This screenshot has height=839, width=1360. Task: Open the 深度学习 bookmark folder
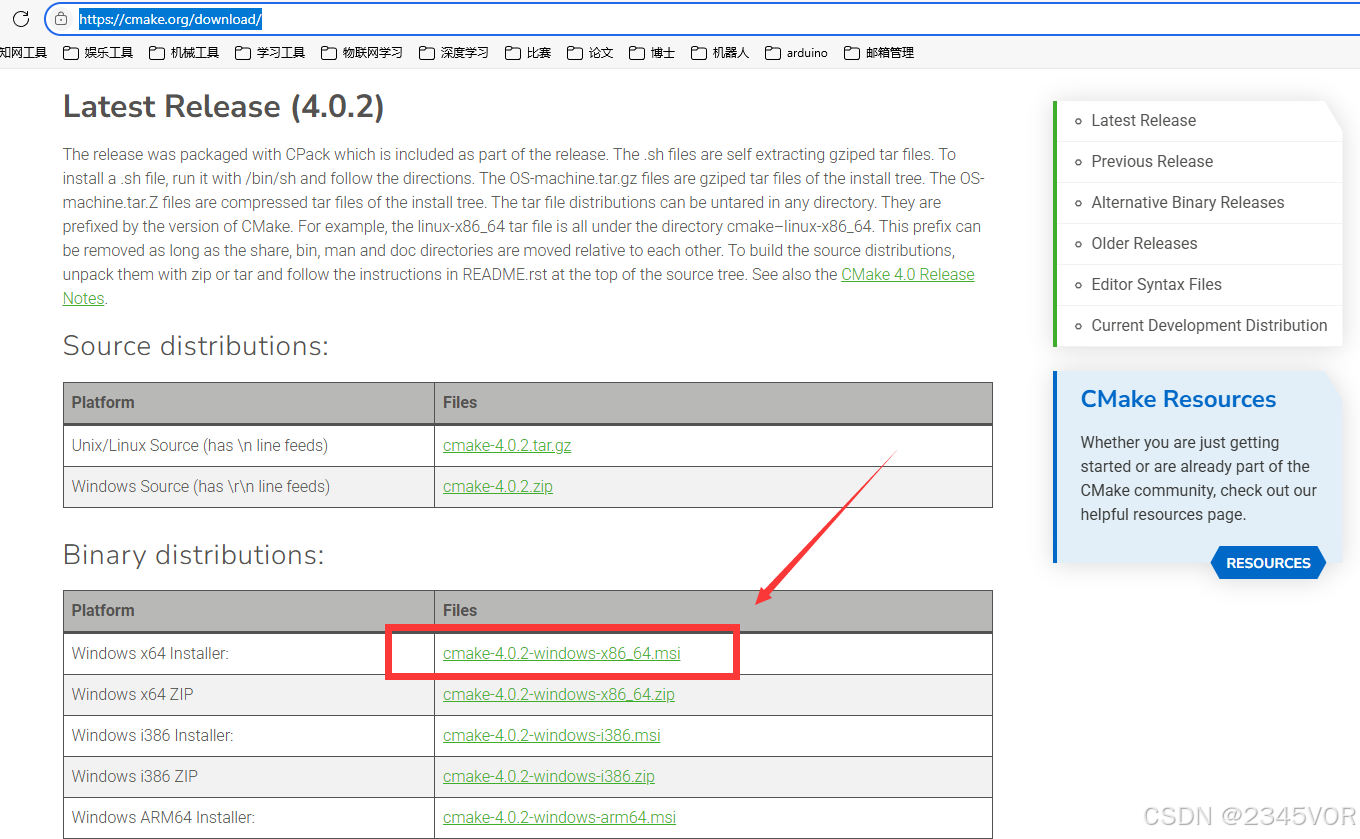click(454, 53)
